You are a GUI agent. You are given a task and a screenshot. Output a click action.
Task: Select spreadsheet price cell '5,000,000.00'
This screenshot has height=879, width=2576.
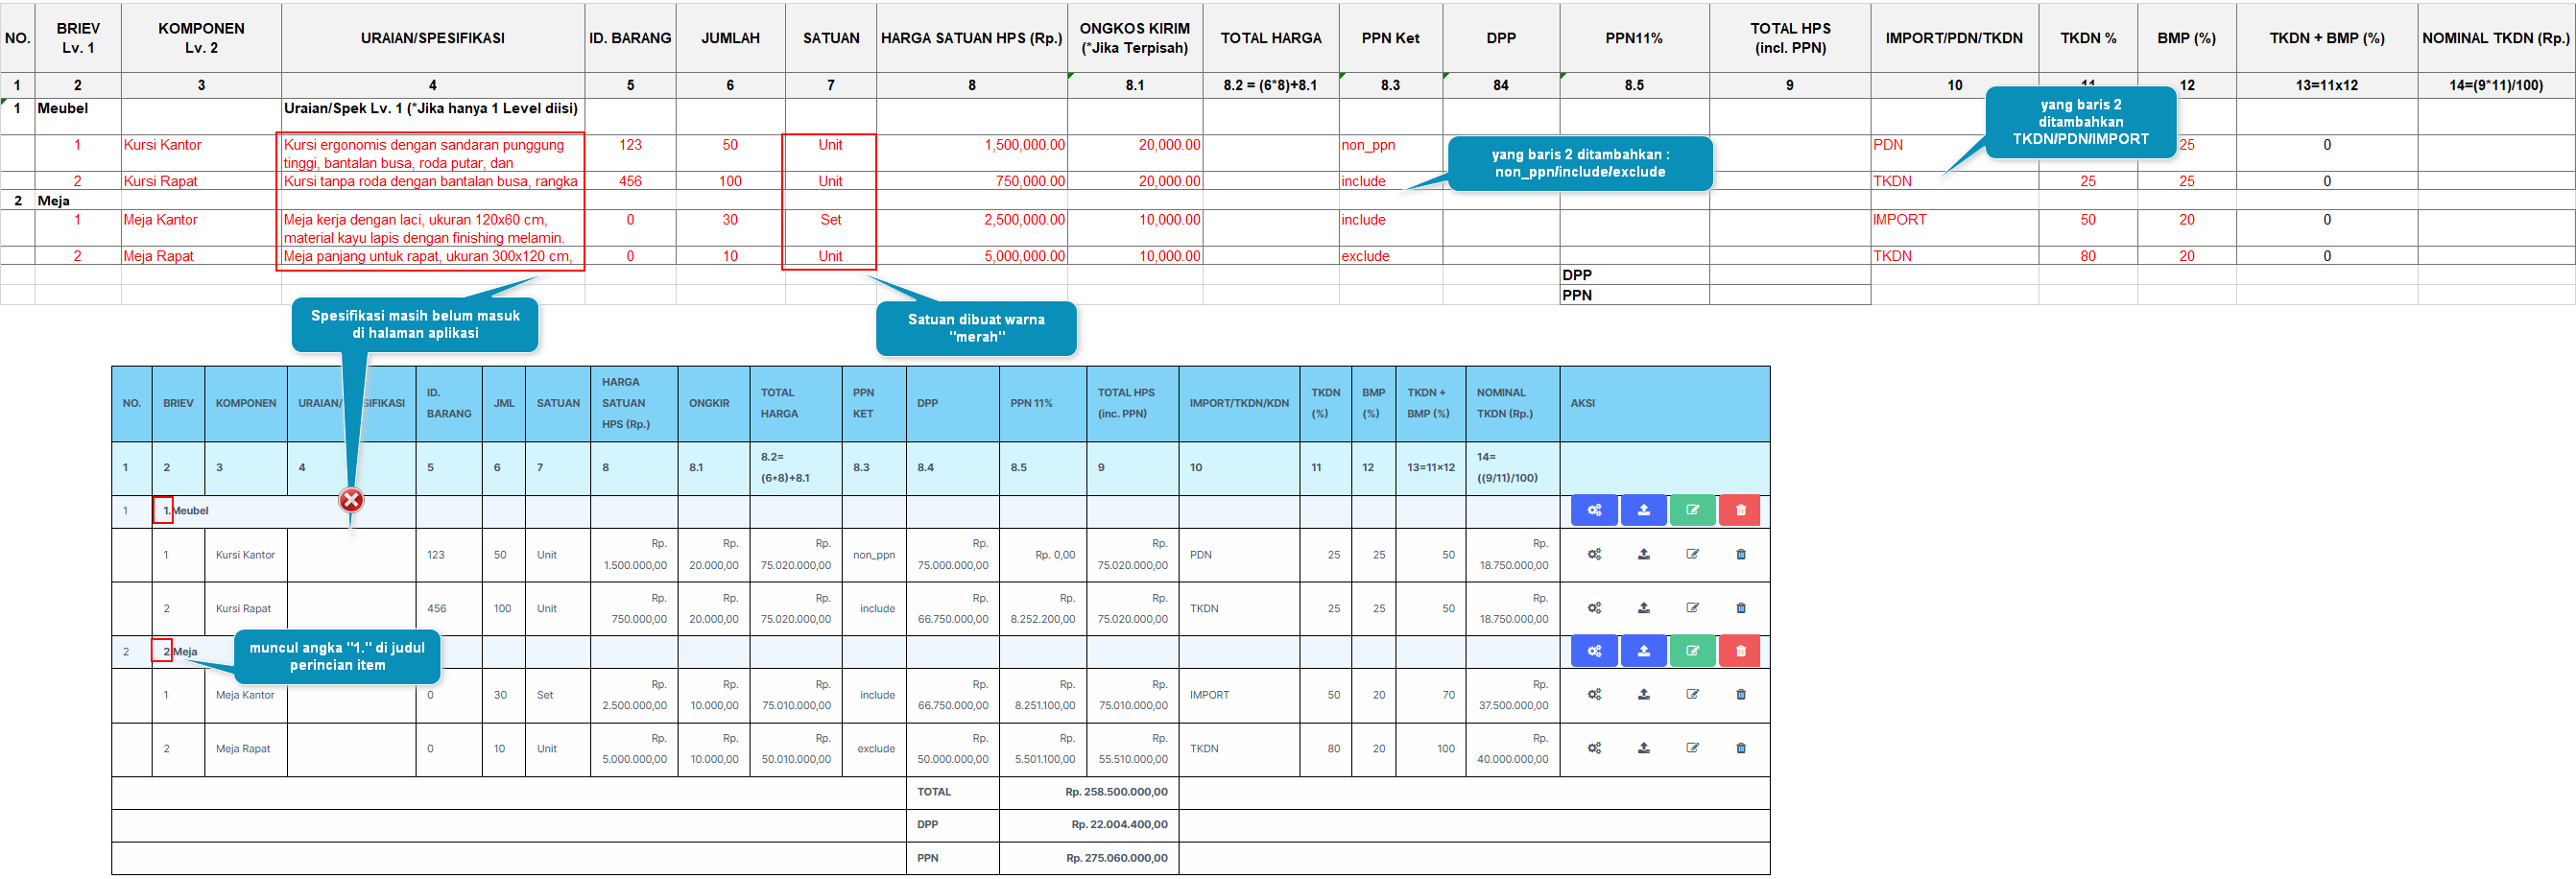(971, 256)
